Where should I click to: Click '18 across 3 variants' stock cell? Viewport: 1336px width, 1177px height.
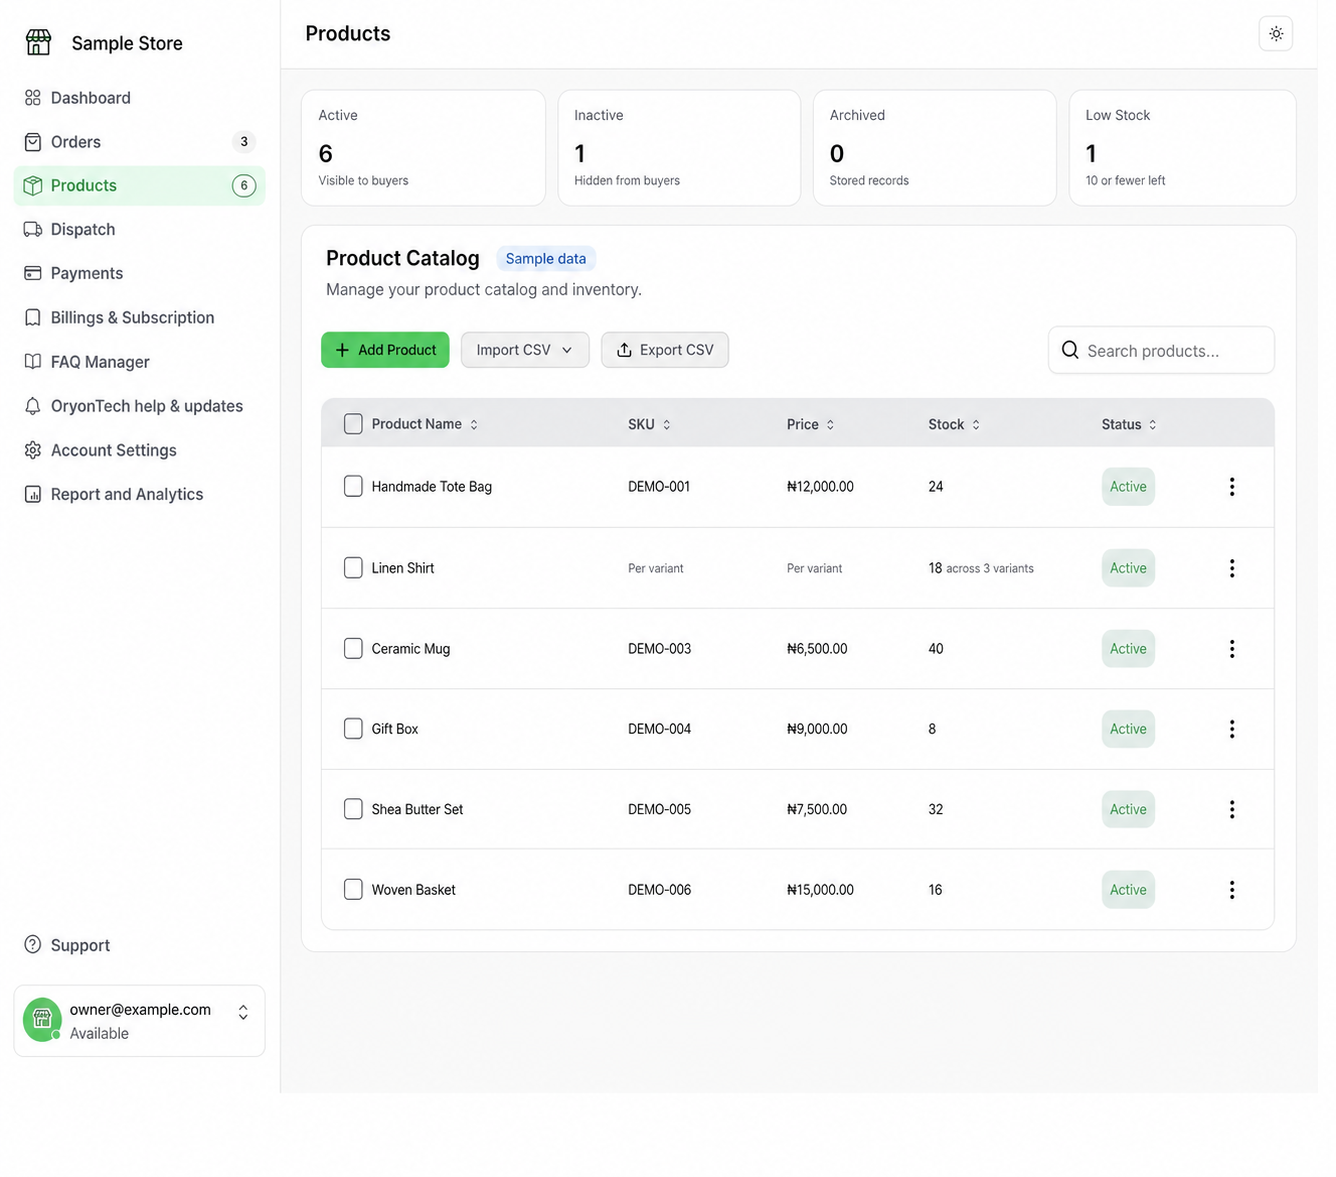click(x=981, y=568)
